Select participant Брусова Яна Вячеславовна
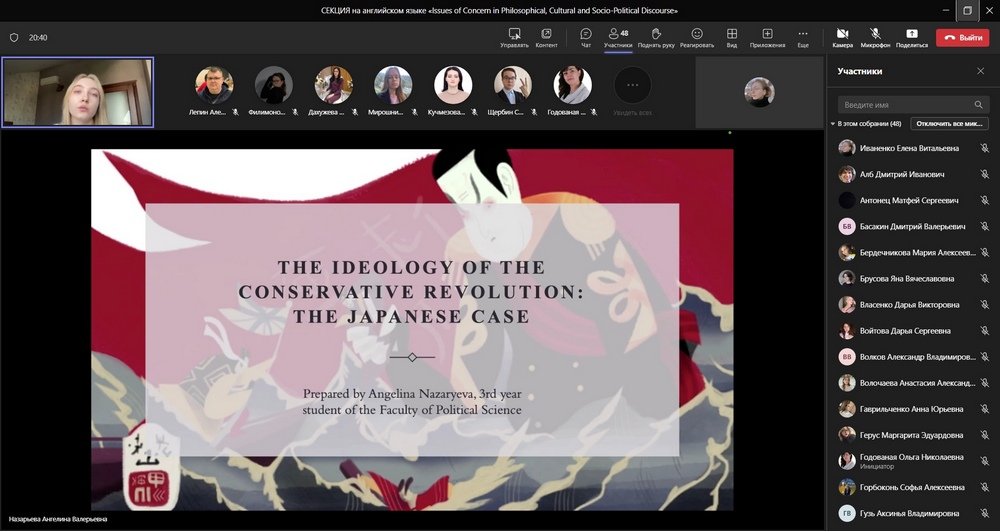This screenshot has height=531, width=1000. pos(913,279)
